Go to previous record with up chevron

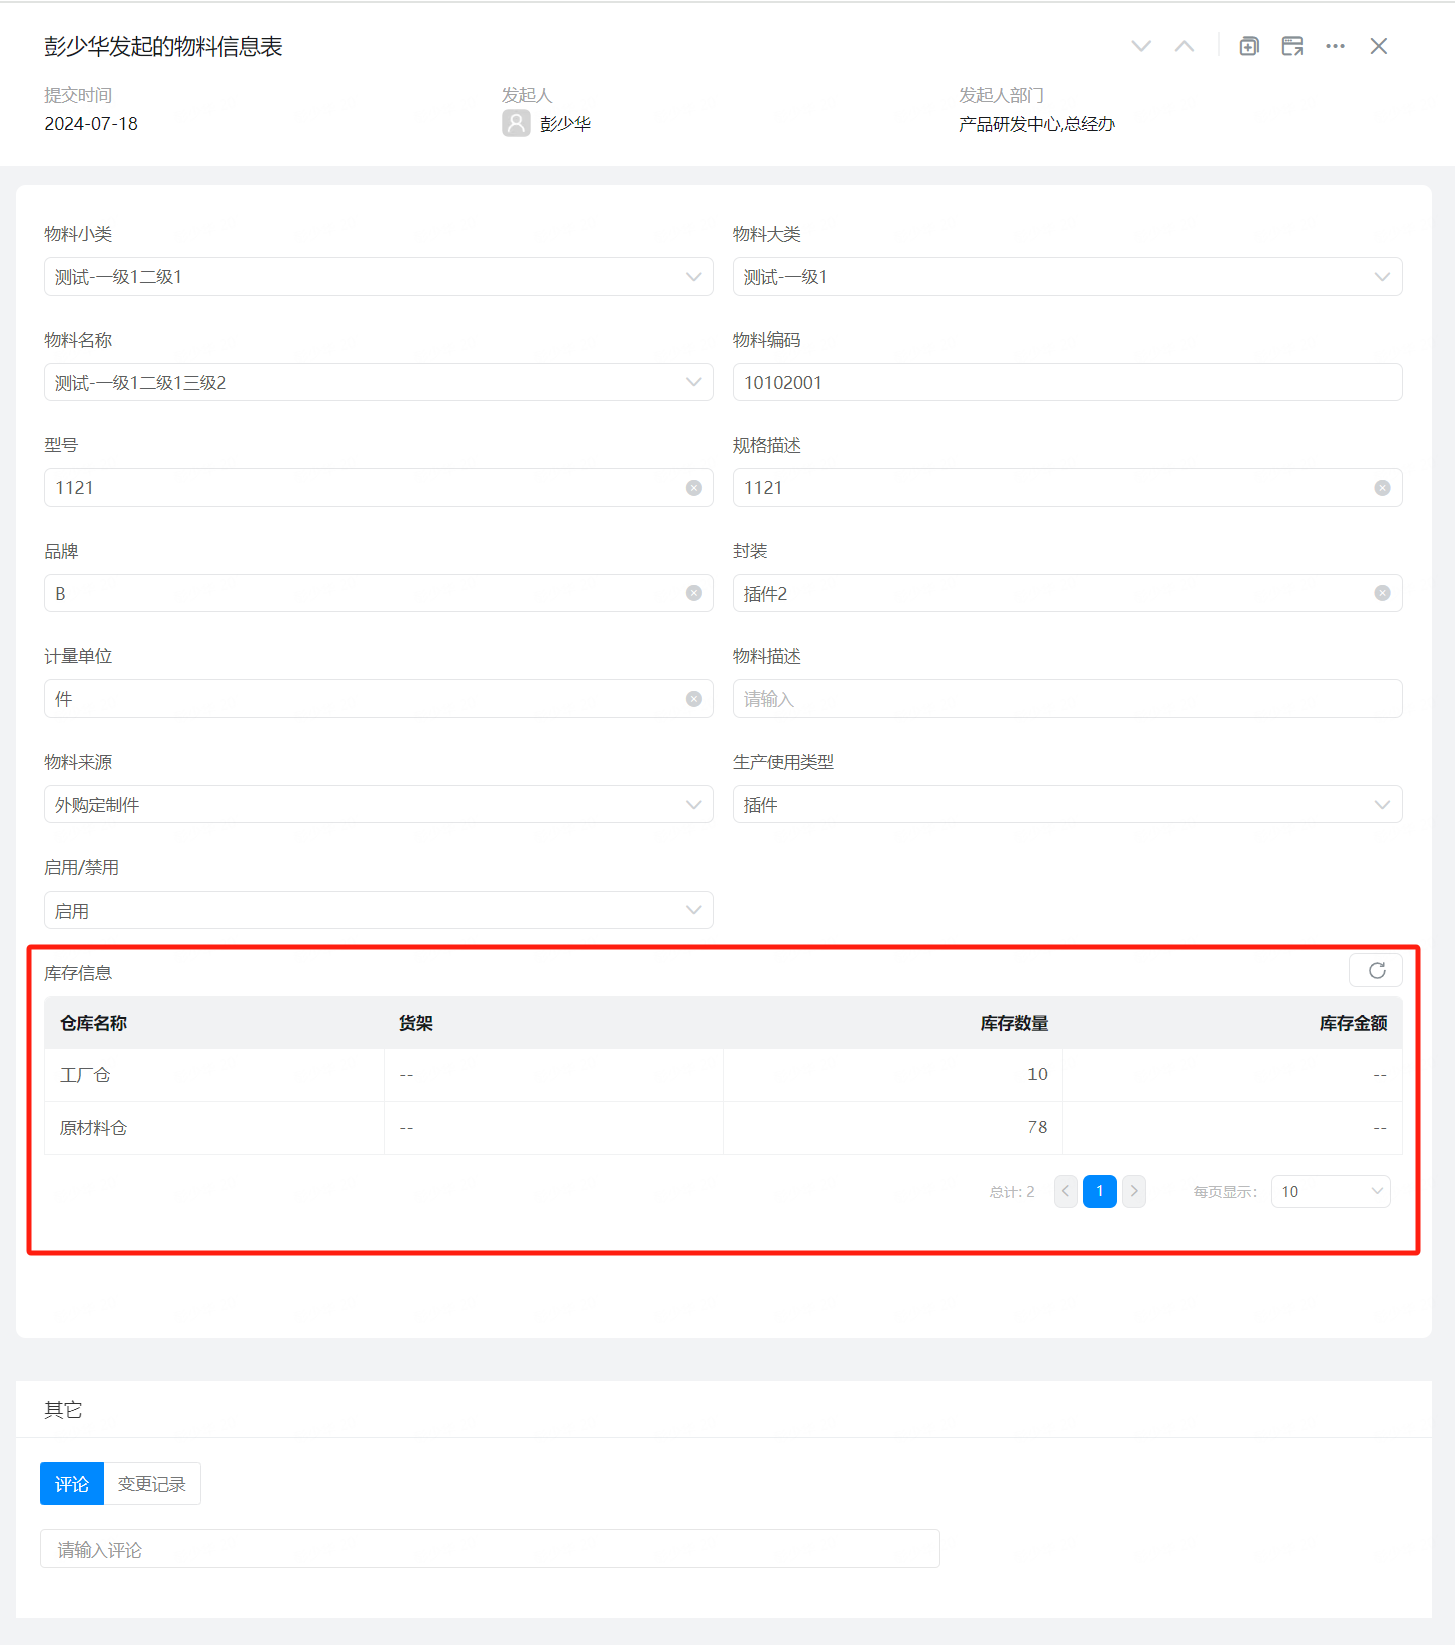point(1184,46)
